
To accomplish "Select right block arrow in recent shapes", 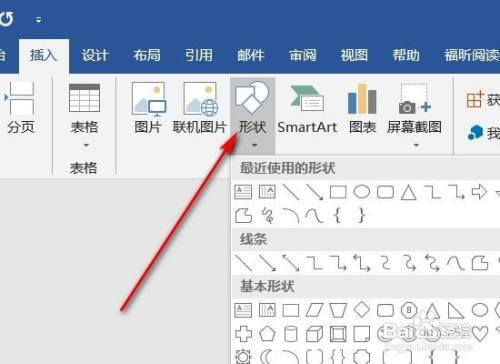I will (x=479, y=192).
